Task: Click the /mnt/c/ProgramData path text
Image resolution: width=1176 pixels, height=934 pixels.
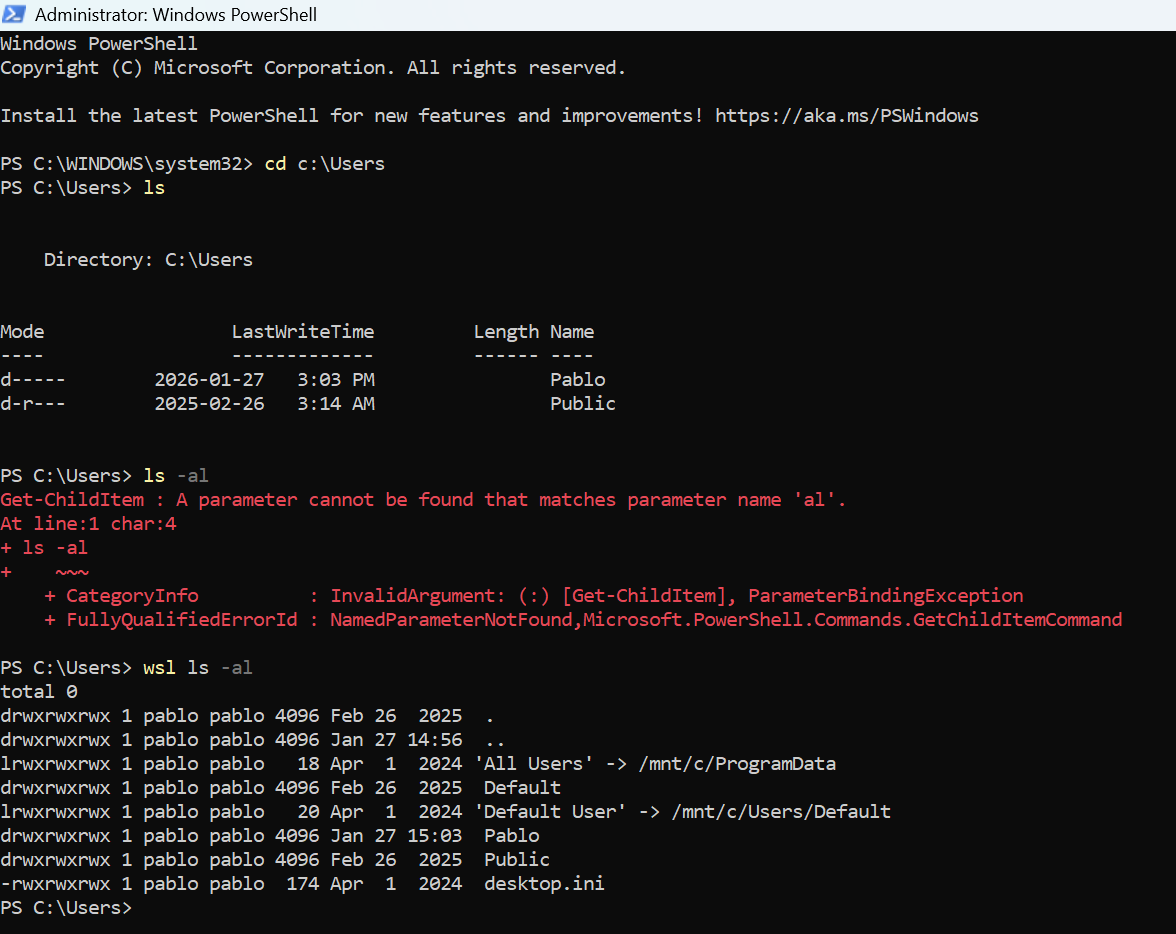Action: point(737,764)
